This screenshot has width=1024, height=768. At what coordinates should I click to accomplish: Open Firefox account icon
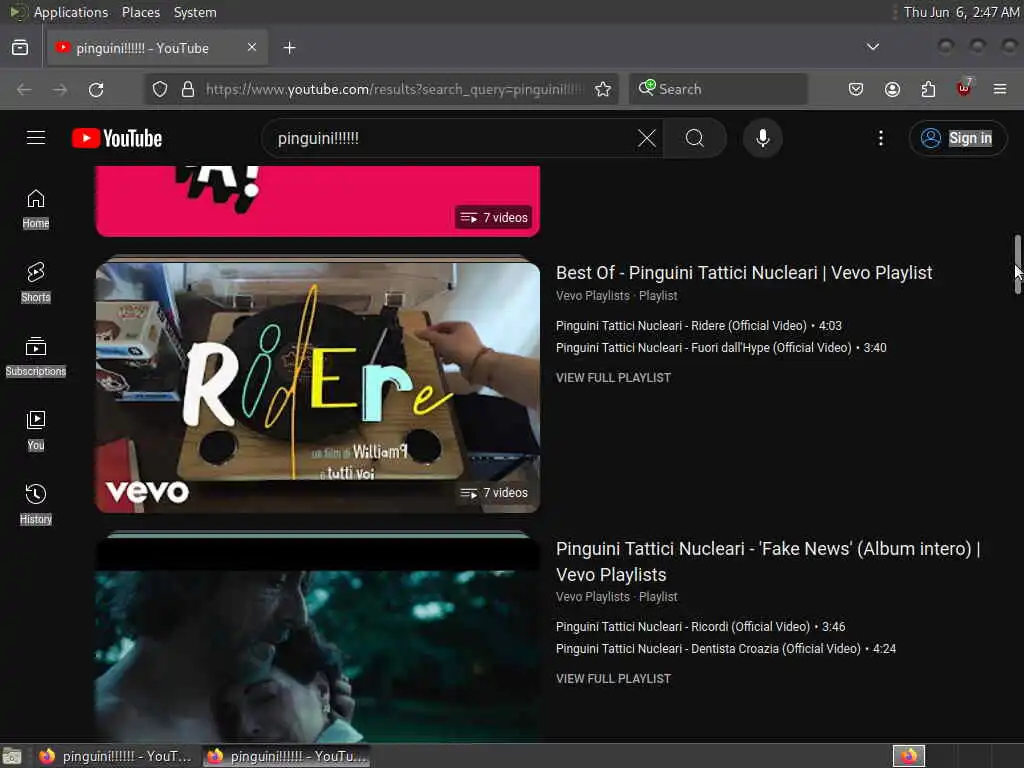pyautogui.click(x=892, y=89)
